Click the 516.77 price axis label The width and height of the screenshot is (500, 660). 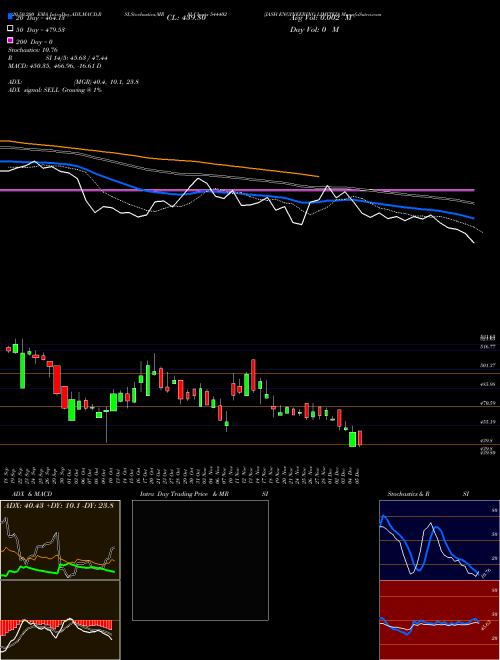pyautogui.click(x=488, y=347)
